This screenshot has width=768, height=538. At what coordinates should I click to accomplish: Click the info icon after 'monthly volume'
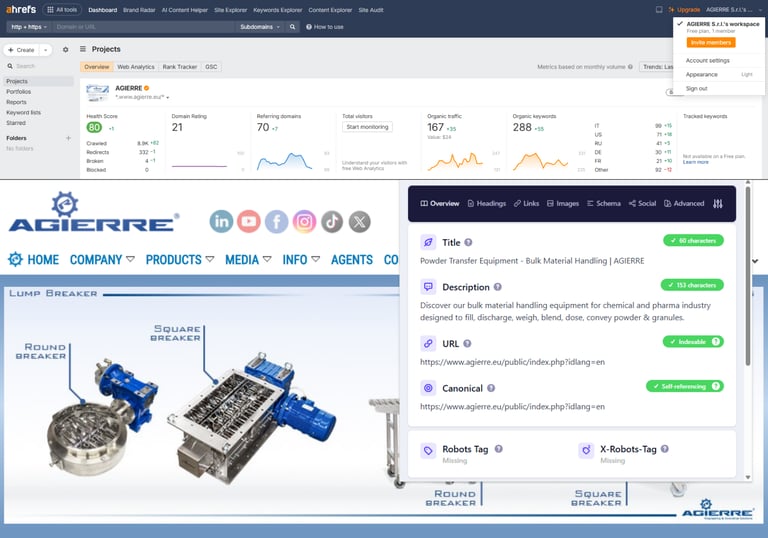tap(630, 67)
